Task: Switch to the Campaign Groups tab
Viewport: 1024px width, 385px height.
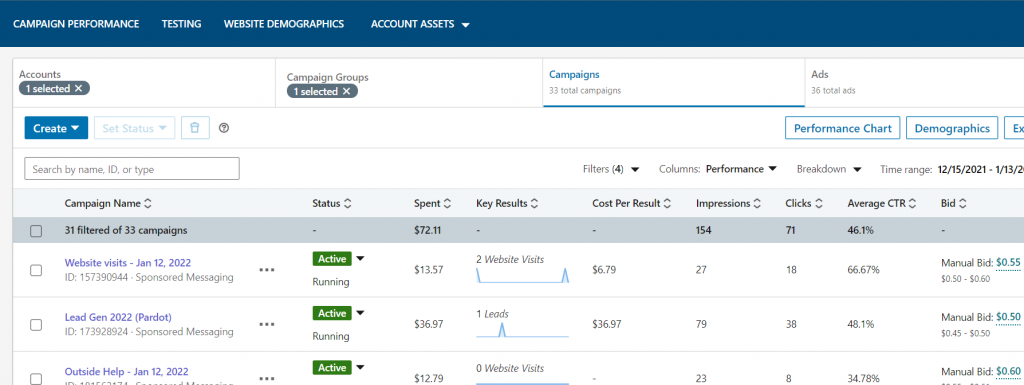Action: [x=409, y=83]
